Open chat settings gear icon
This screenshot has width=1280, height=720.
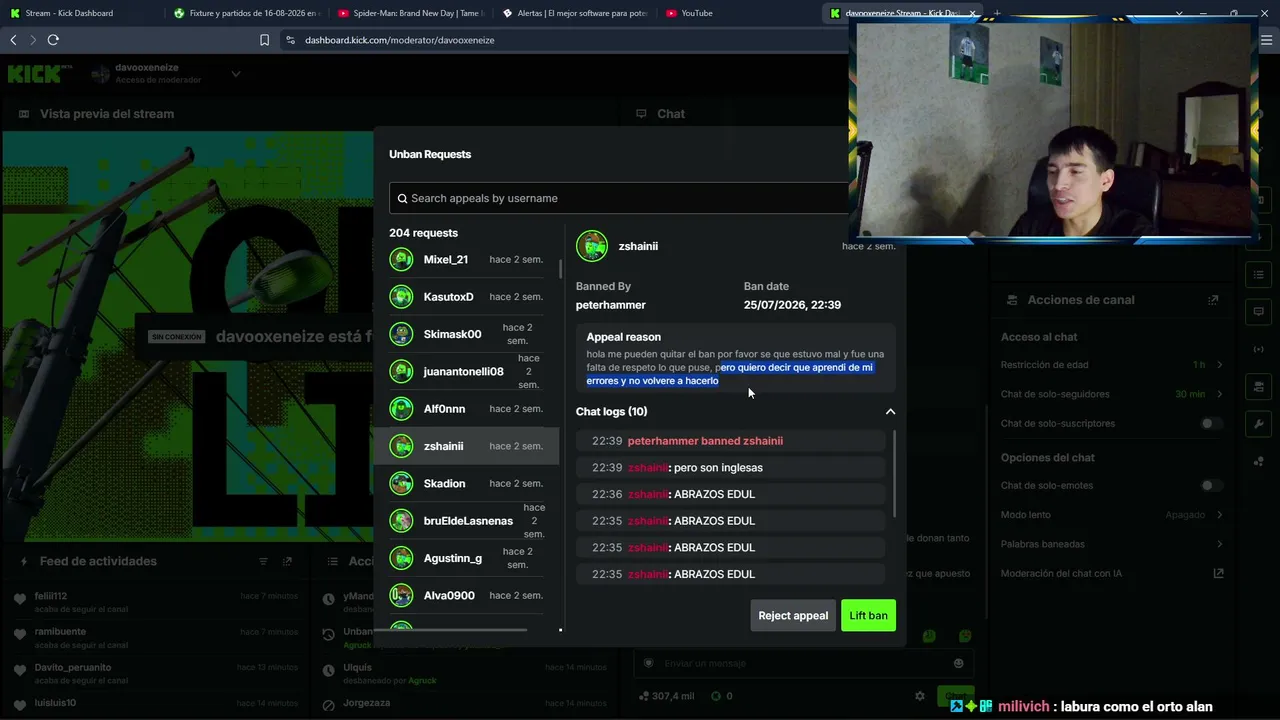click(920, 696)
